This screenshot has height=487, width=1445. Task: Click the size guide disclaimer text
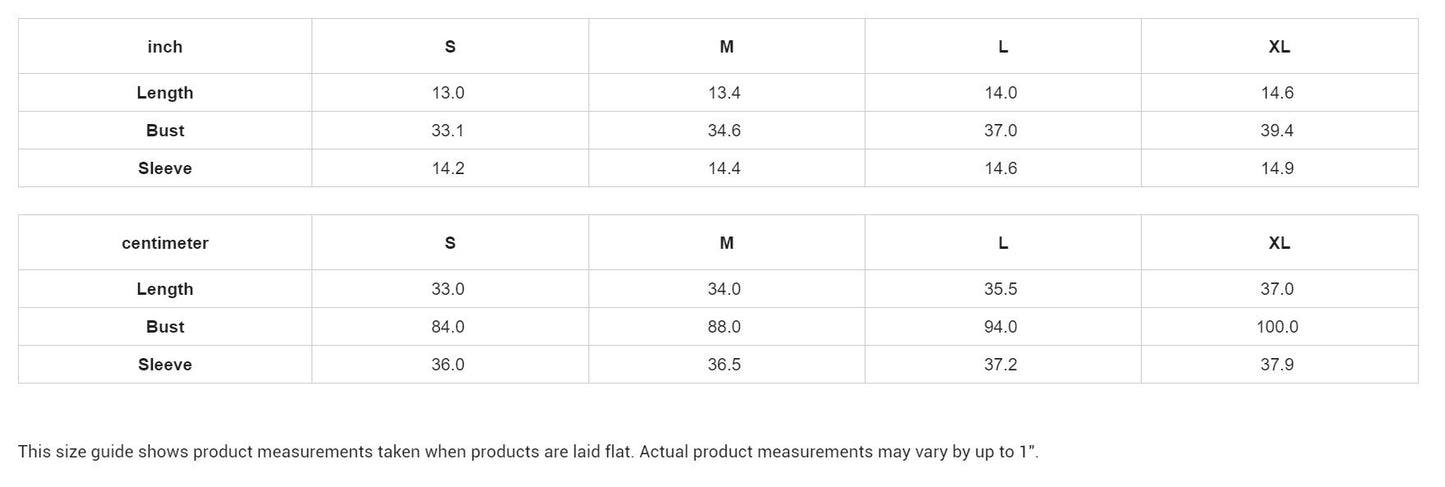pos(528,452)
